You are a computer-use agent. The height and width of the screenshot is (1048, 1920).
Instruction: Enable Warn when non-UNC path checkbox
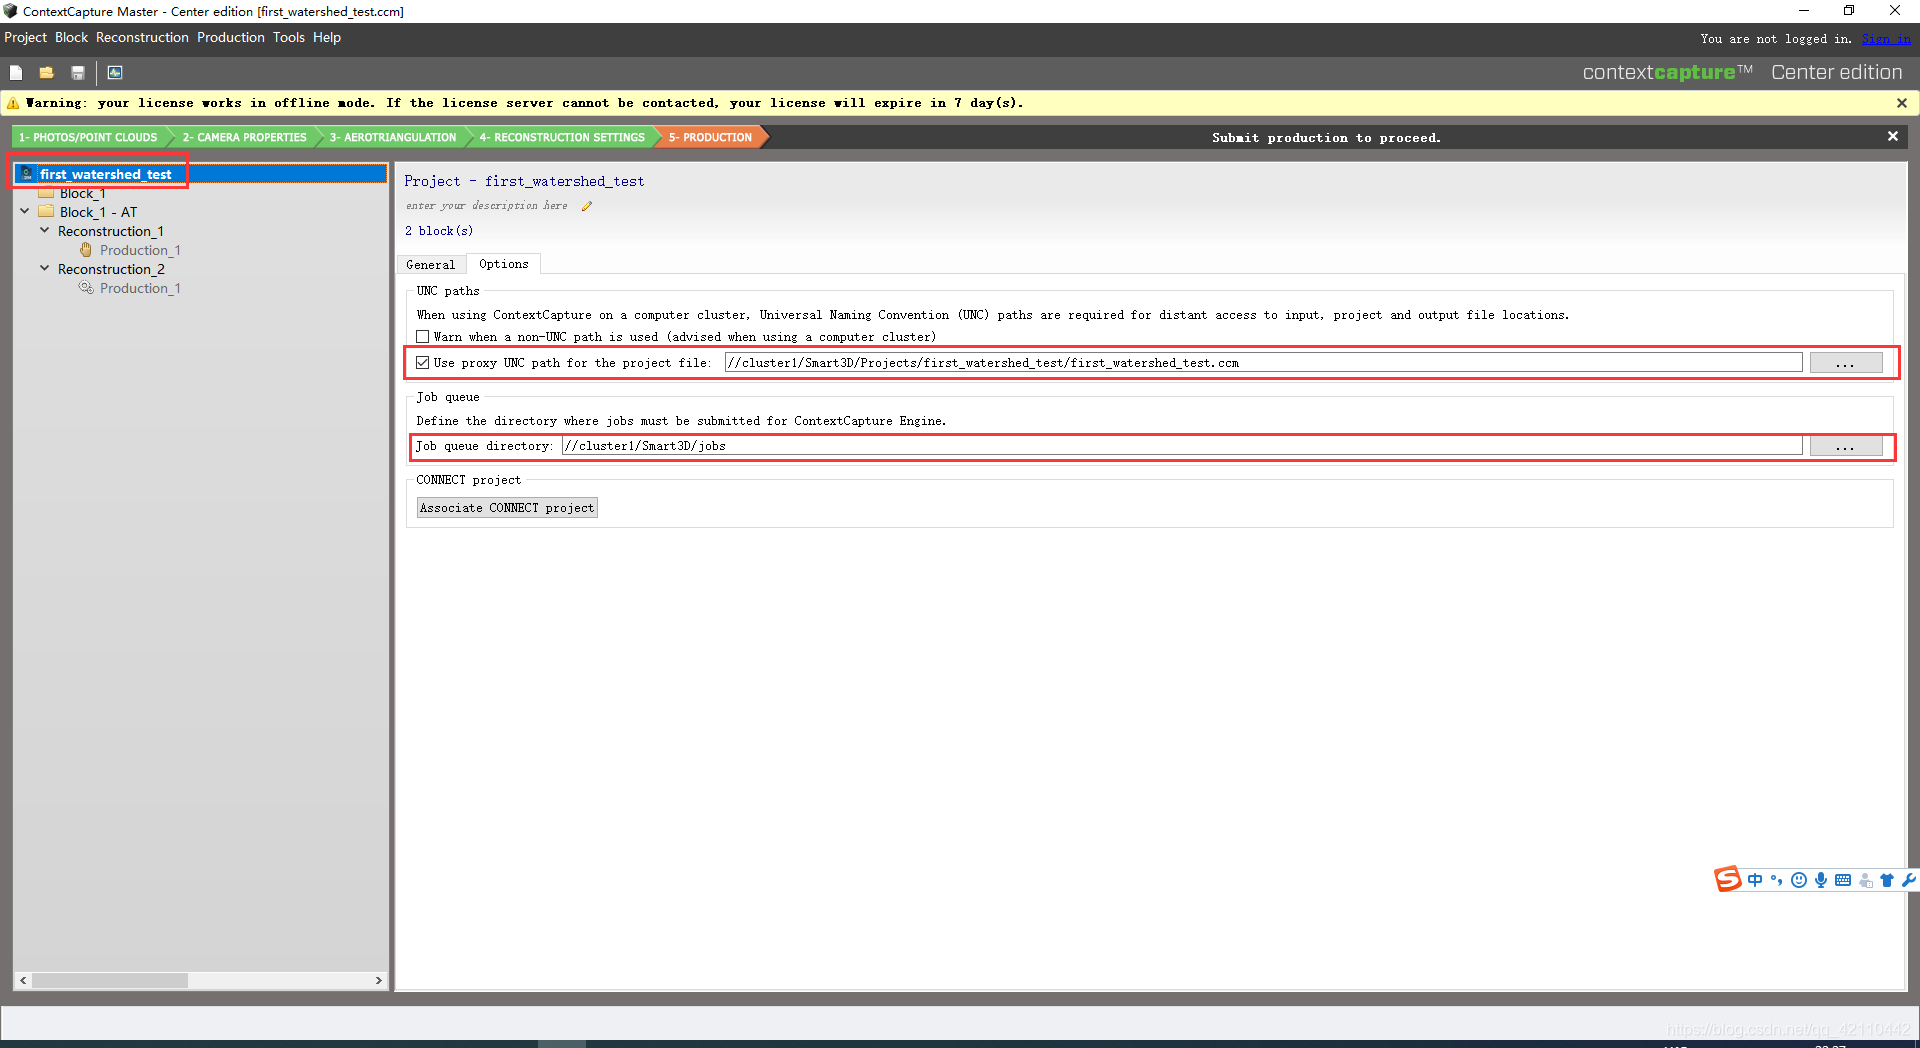(423, 337)
